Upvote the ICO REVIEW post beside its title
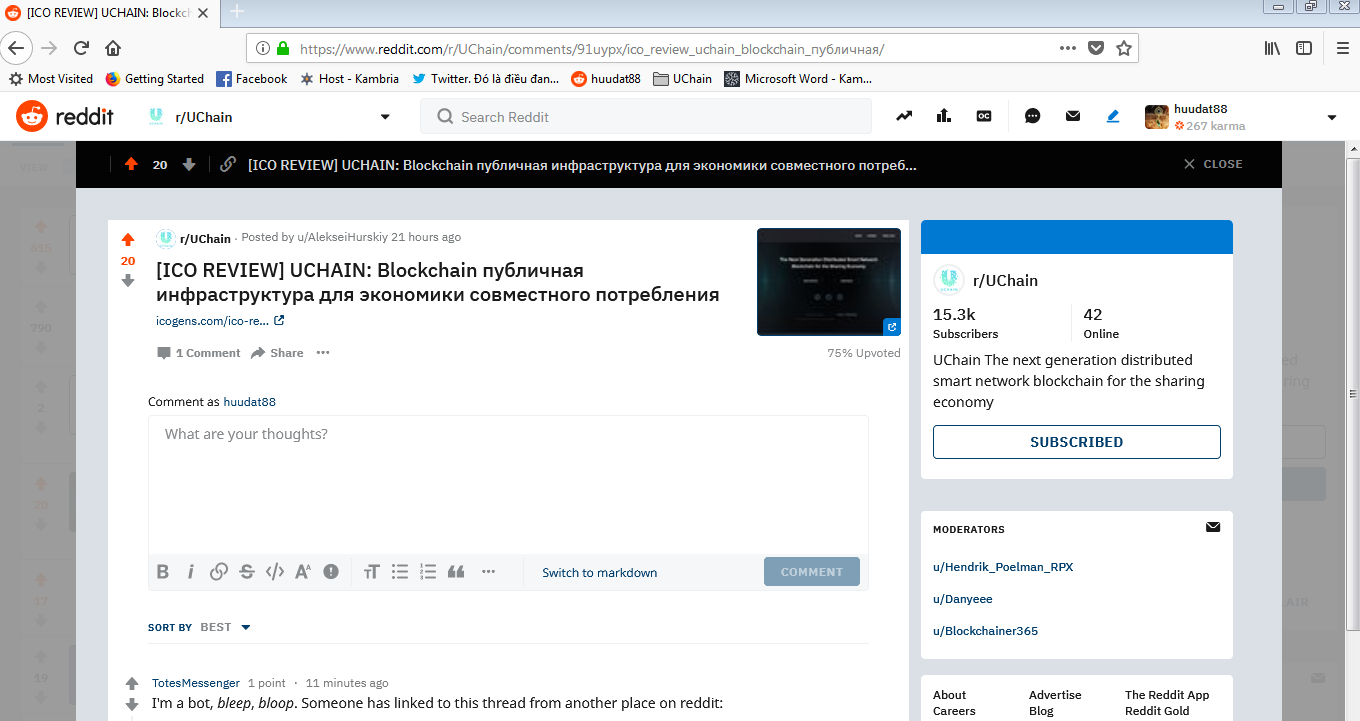This screenshot has width=1360, height=721. click(x=128, y=240)
